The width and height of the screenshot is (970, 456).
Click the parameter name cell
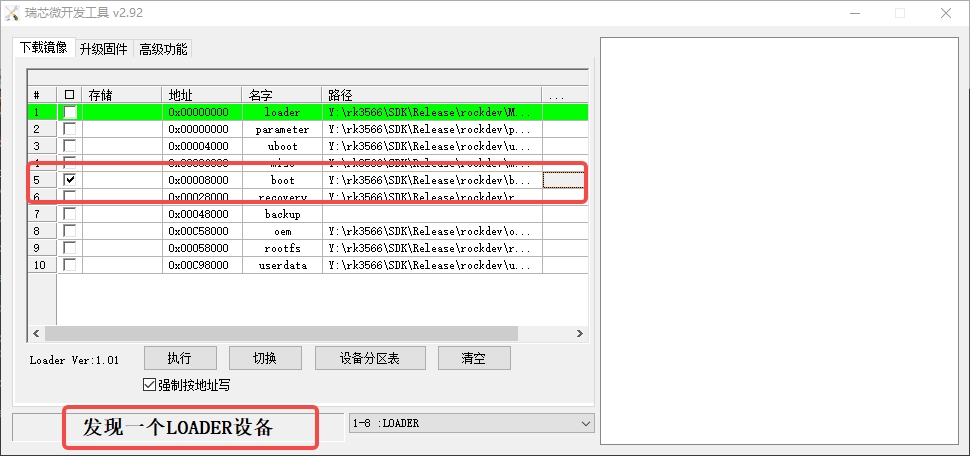[282, 129]
